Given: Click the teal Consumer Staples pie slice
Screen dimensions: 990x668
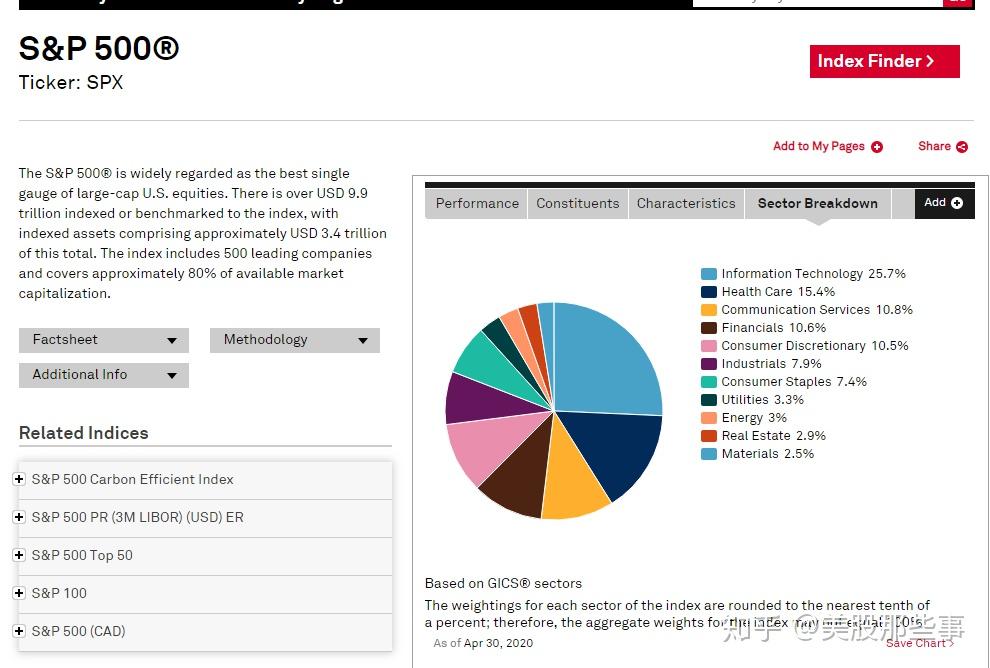Looking at the screenshot, I should pos(491,366).
